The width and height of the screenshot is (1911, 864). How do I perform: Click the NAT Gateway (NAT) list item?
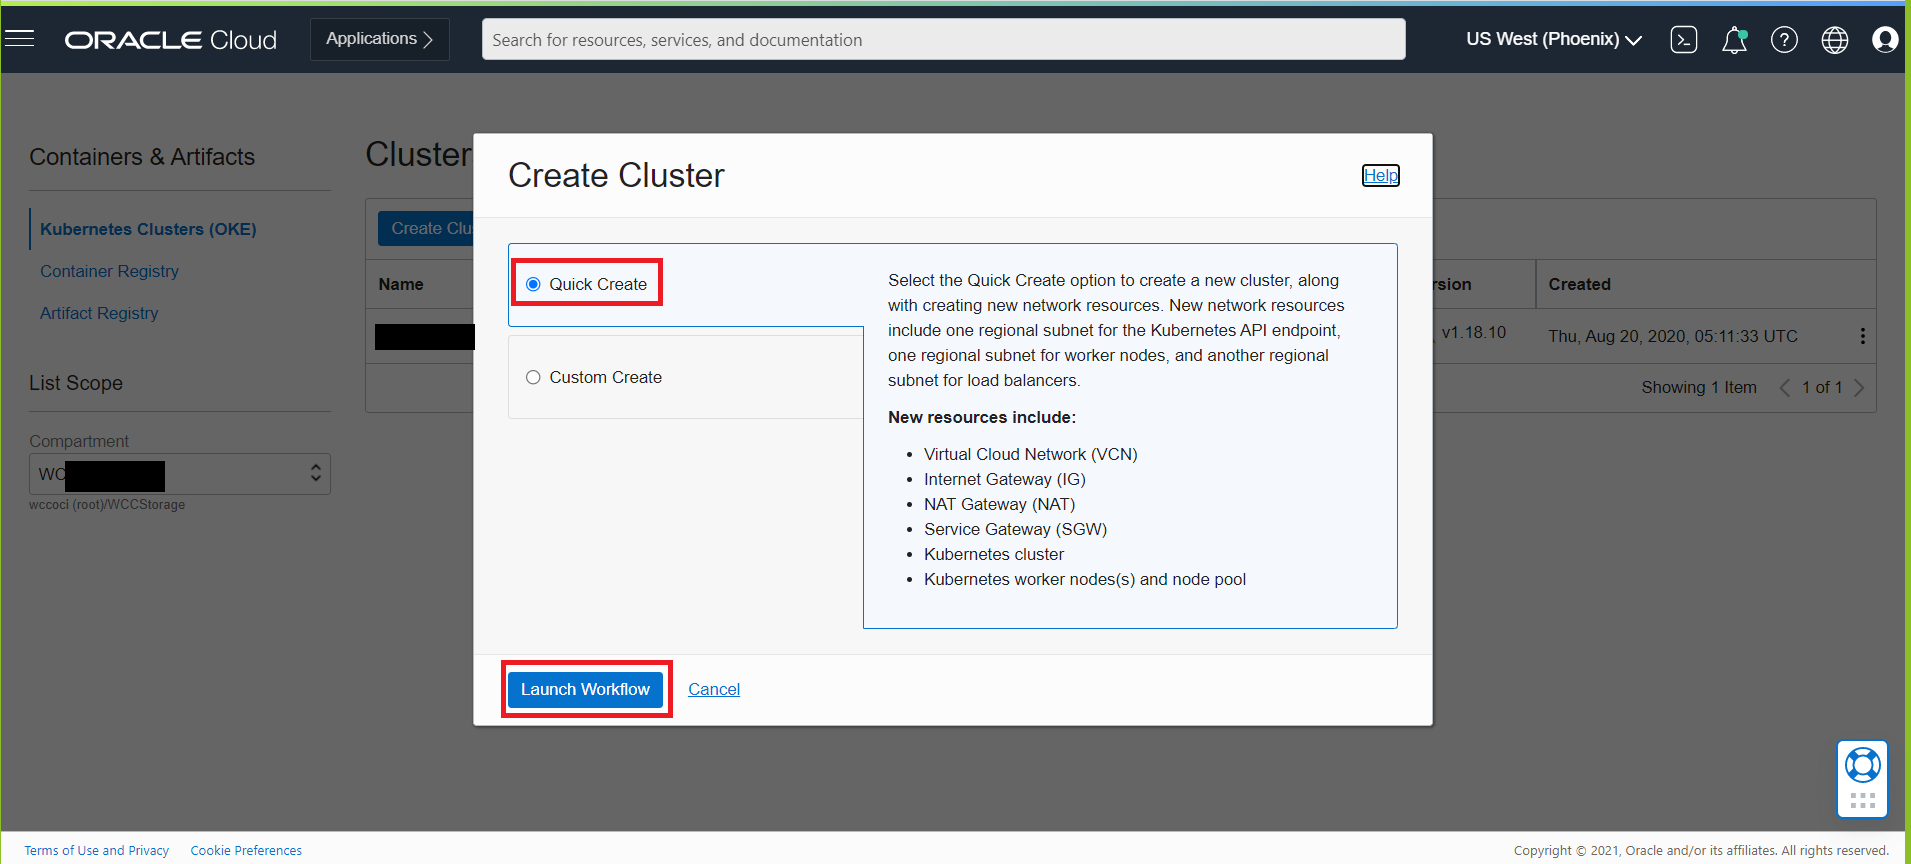click(1000, 504)
